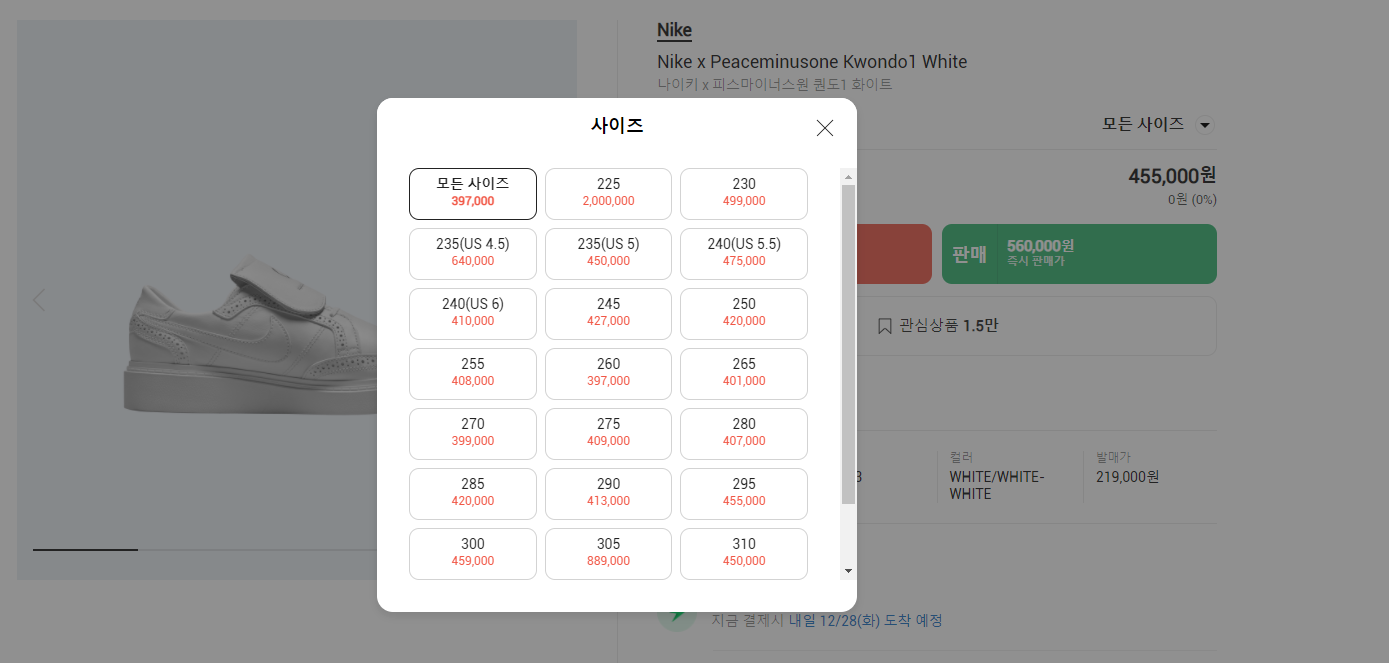Pick size 280 priced 407,000

744,434
